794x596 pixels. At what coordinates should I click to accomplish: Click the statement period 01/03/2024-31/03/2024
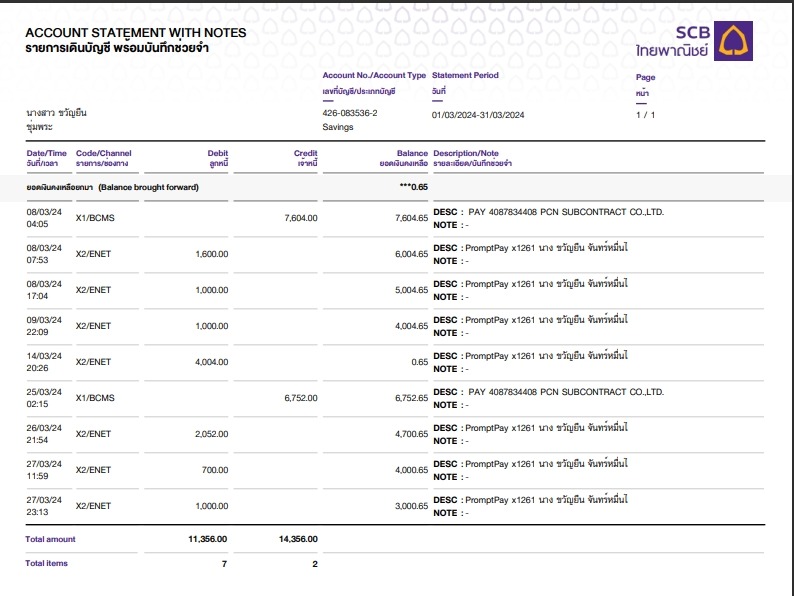tap(478, 115)
